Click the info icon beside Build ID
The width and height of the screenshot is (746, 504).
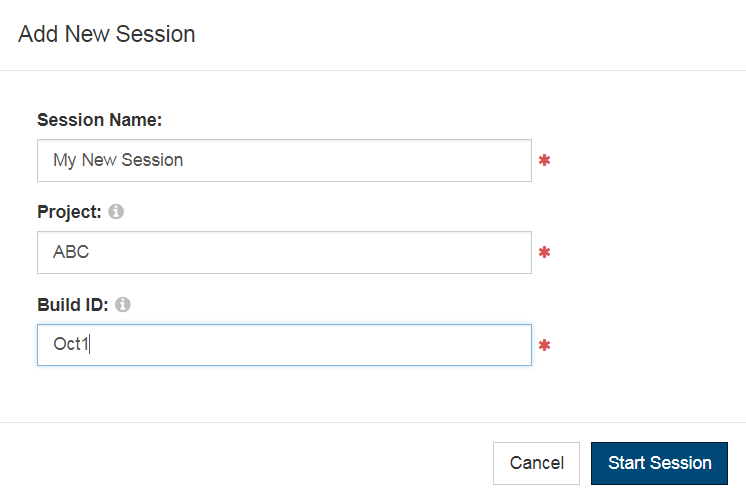[123, 304]
